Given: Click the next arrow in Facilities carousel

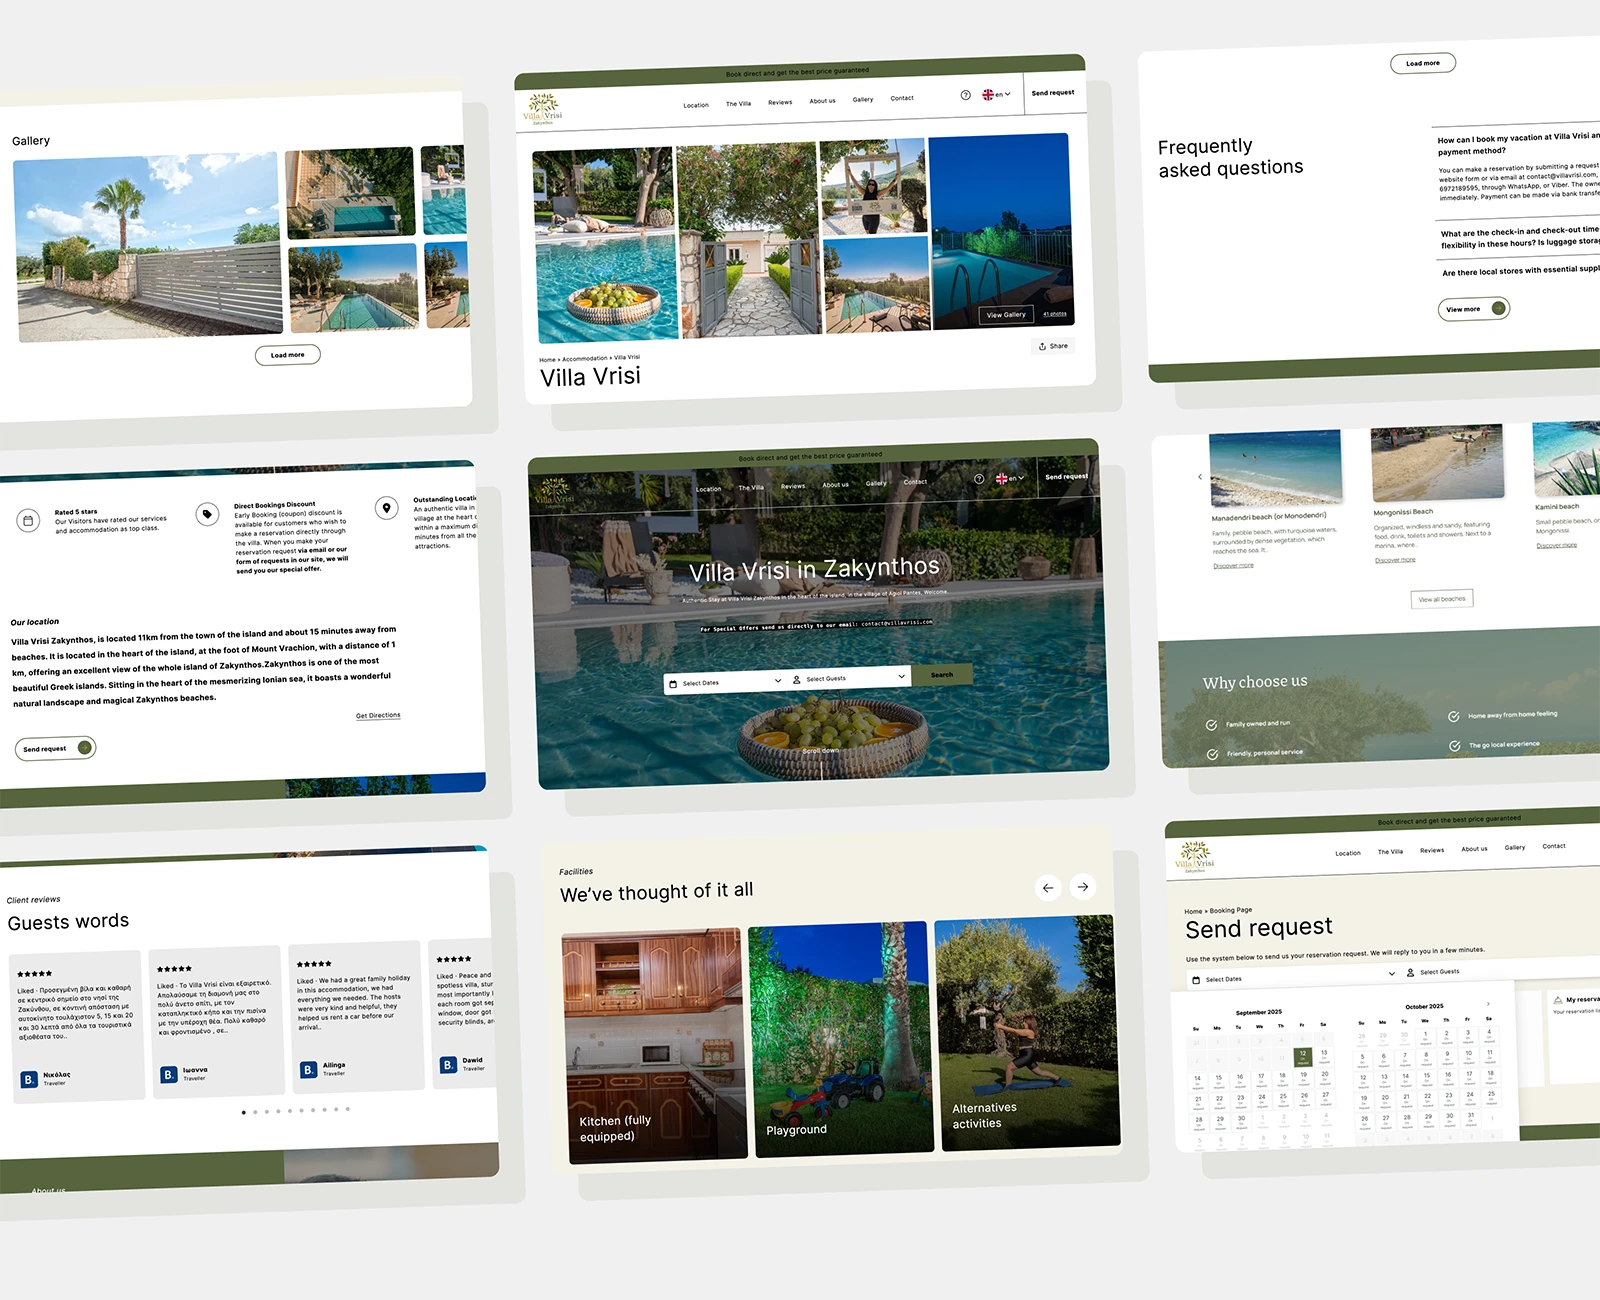Looking at the screenshot, I should click(1083, 887).
